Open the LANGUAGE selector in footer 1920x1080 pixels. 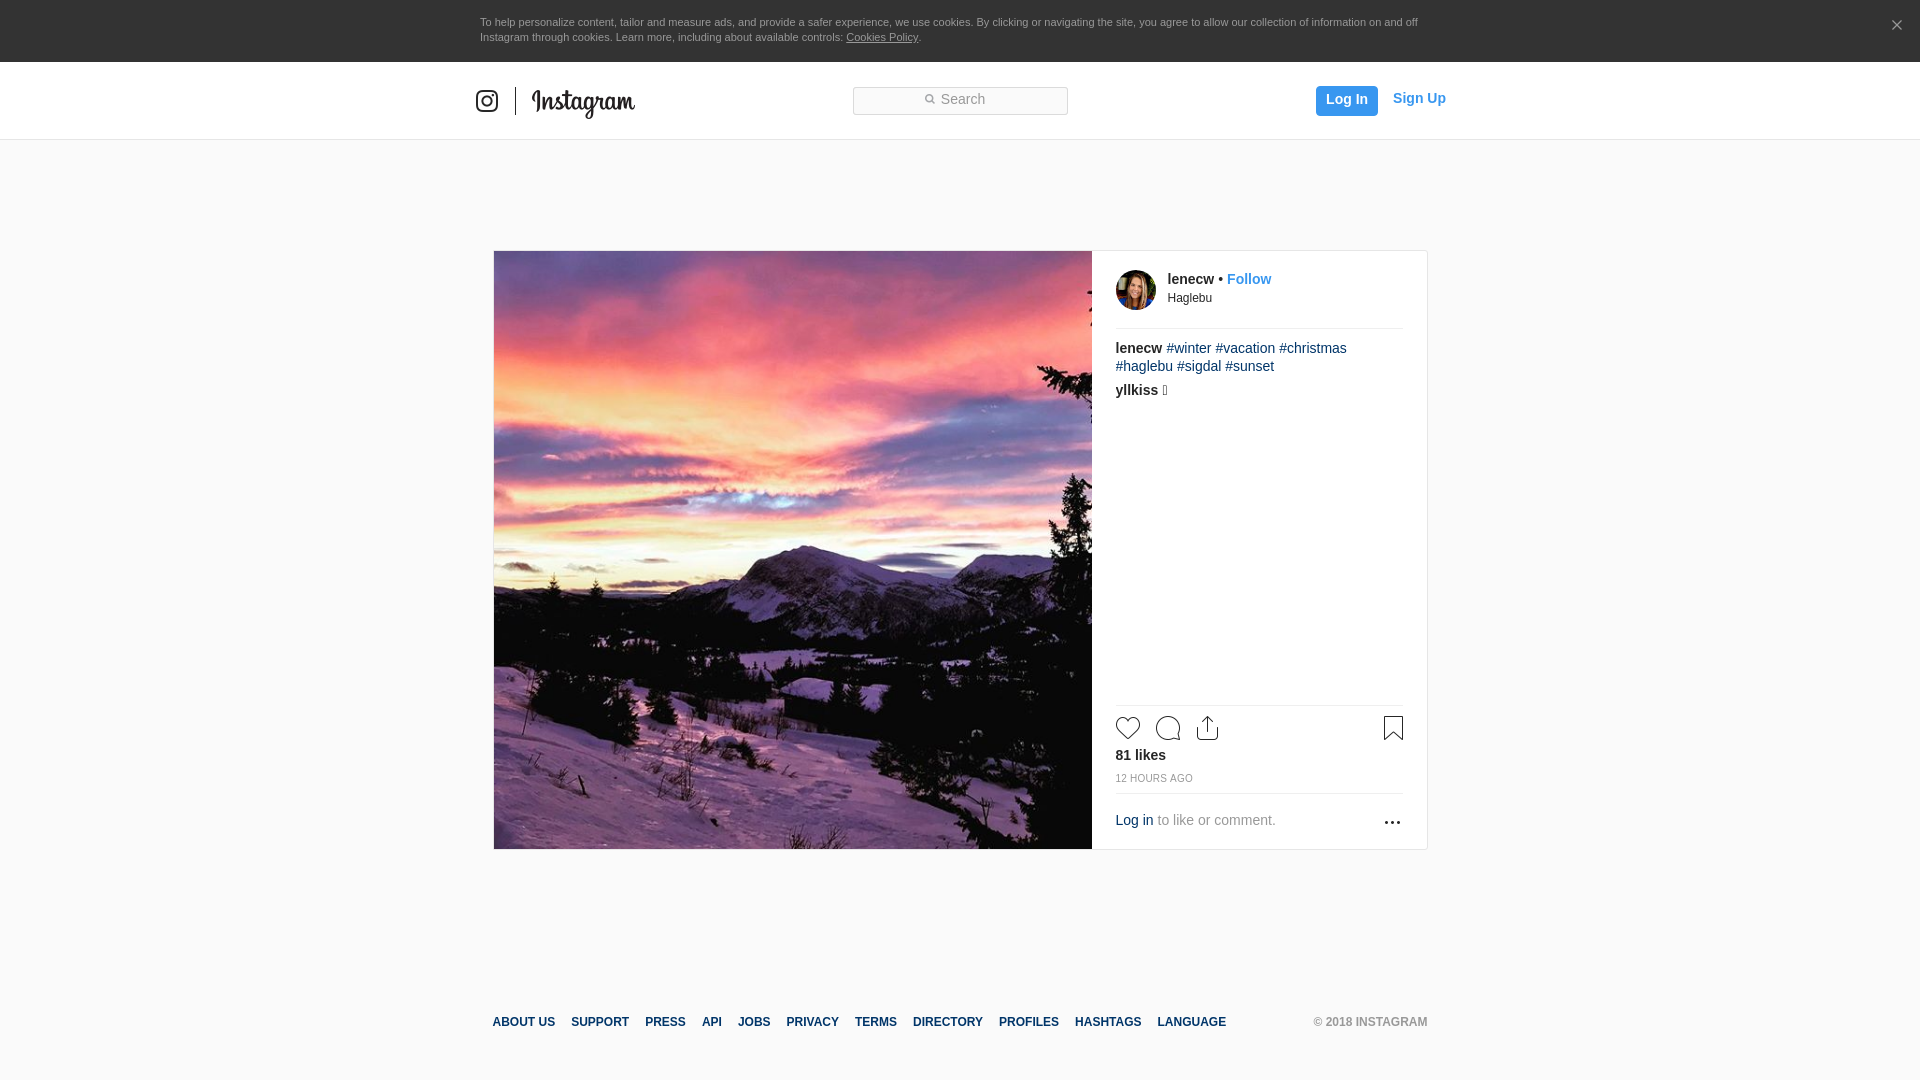pyautogui.click(x=1191, y=1022)
